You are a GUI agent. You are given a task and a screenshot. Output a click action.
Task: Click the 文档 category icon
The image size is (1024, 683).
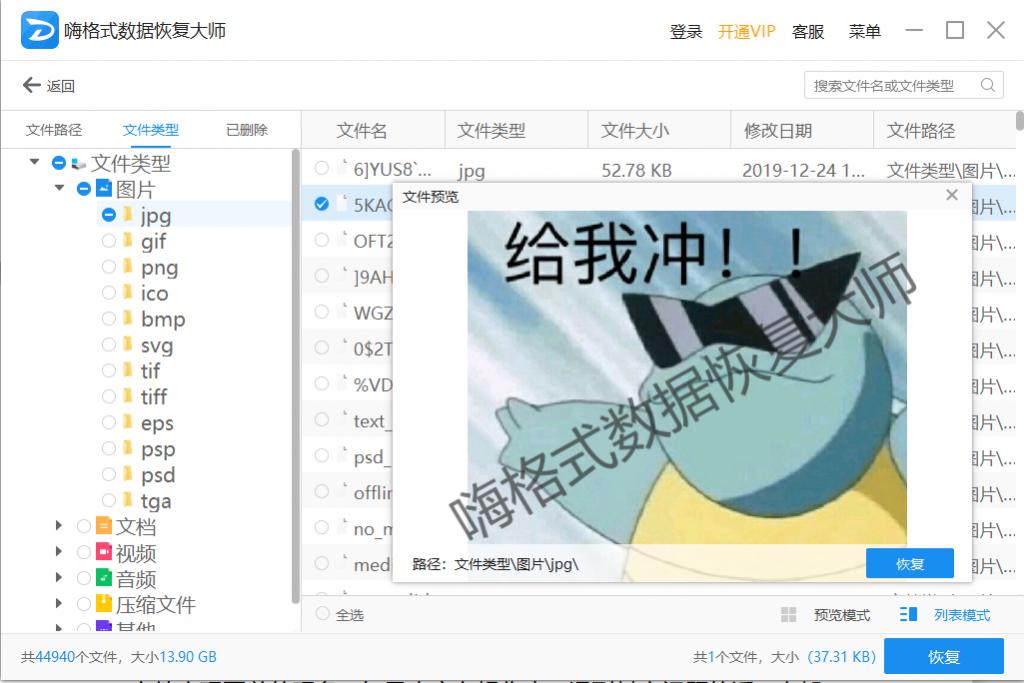[104, 525]
